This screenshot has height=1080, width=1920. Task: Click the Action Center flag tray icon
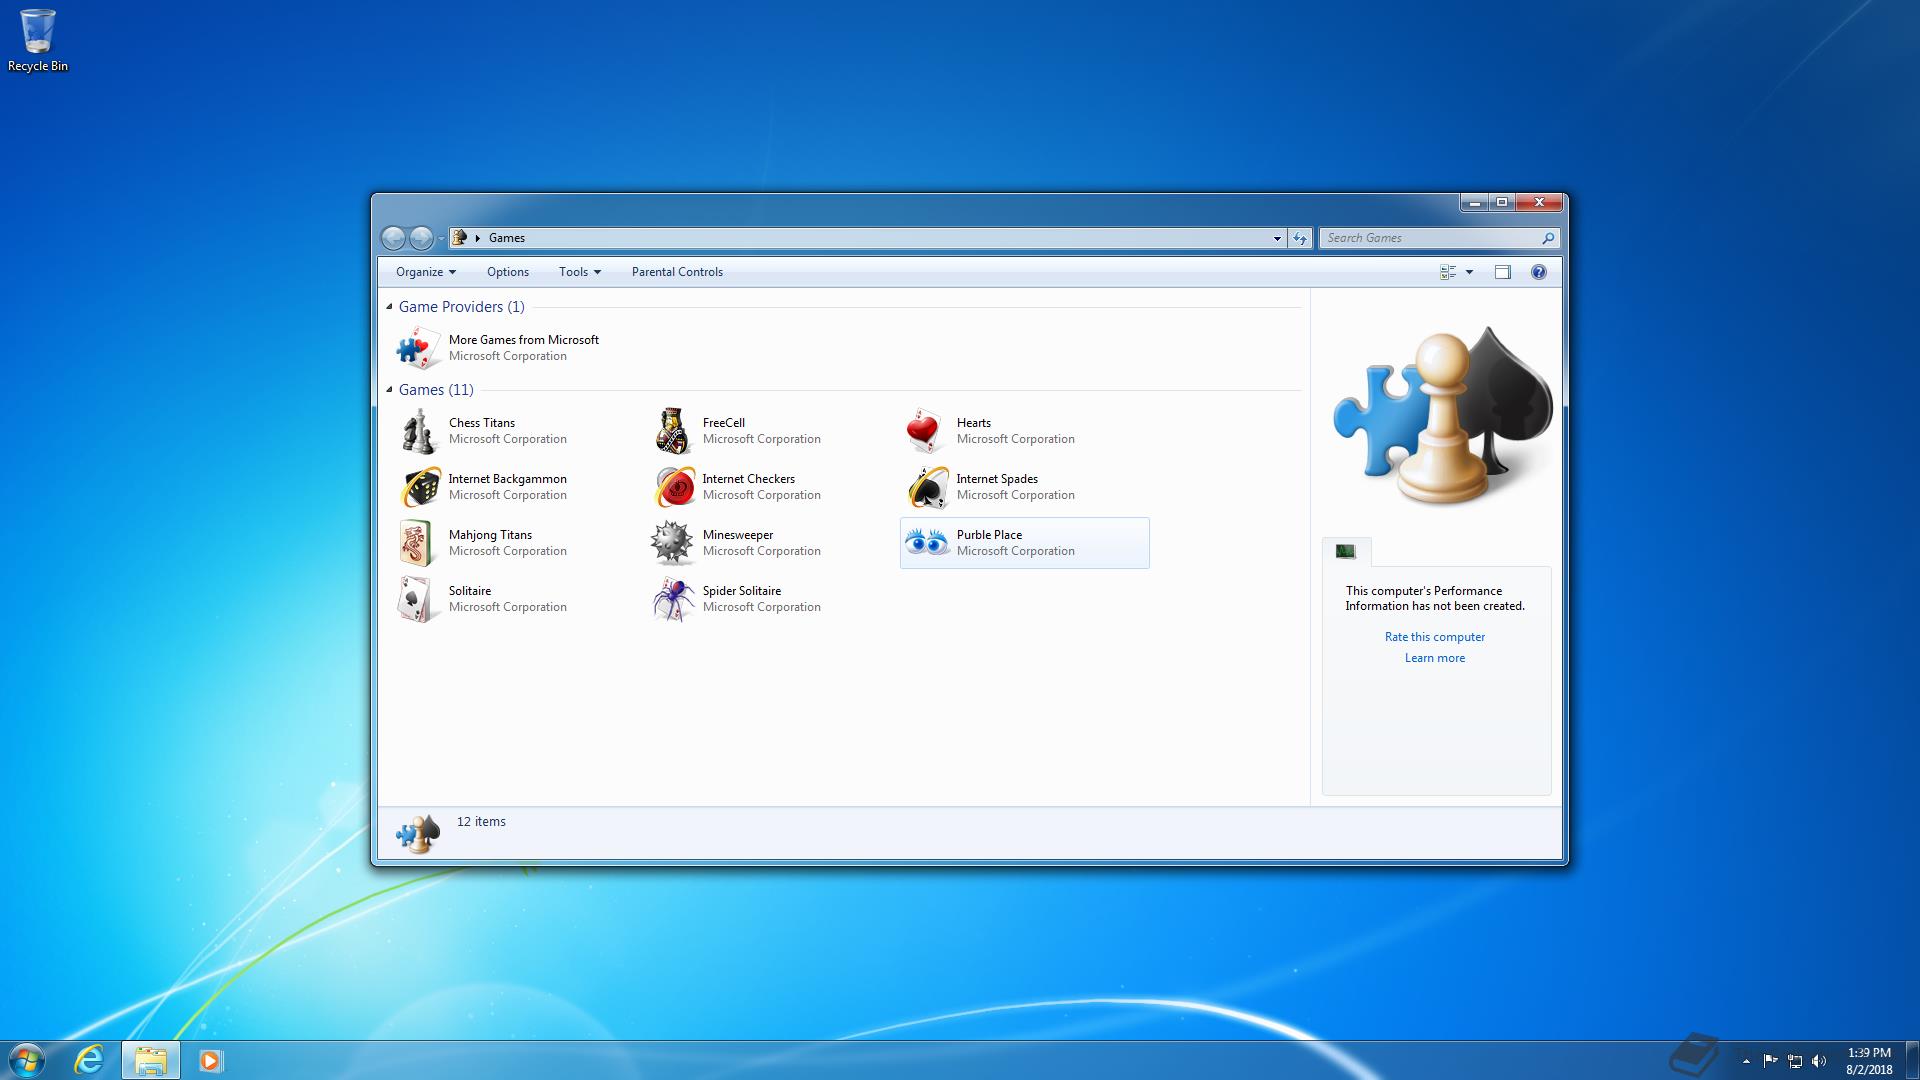point(1770,1061)
